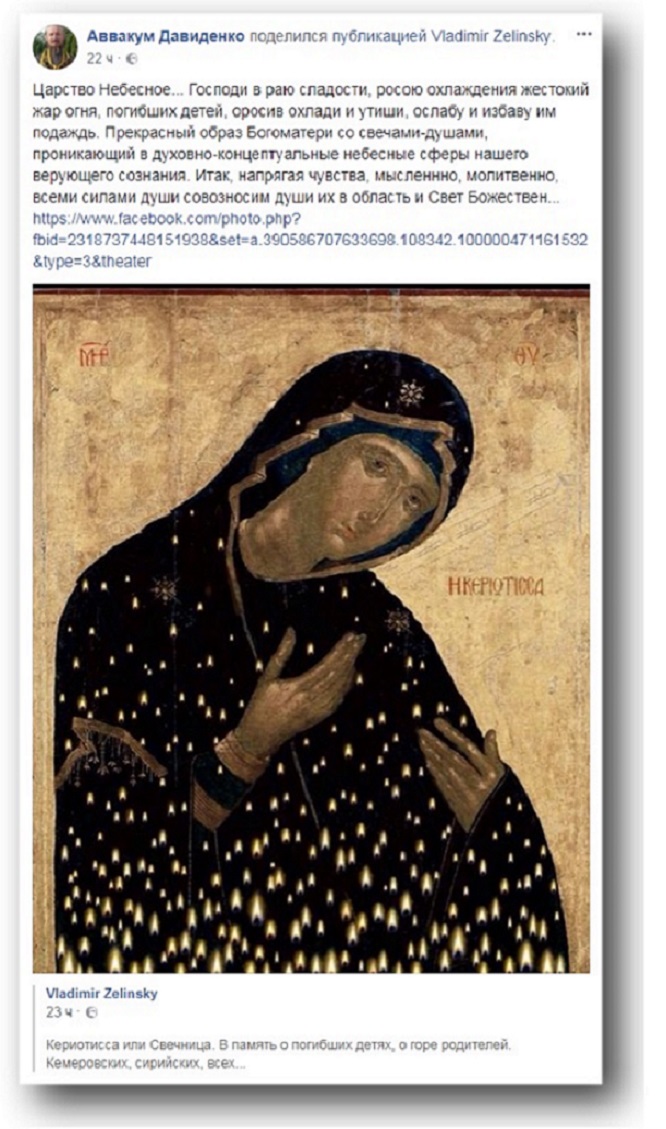Click the post text starting Царство Небесное
This screenshot has height=1129, width=666.
310,143
